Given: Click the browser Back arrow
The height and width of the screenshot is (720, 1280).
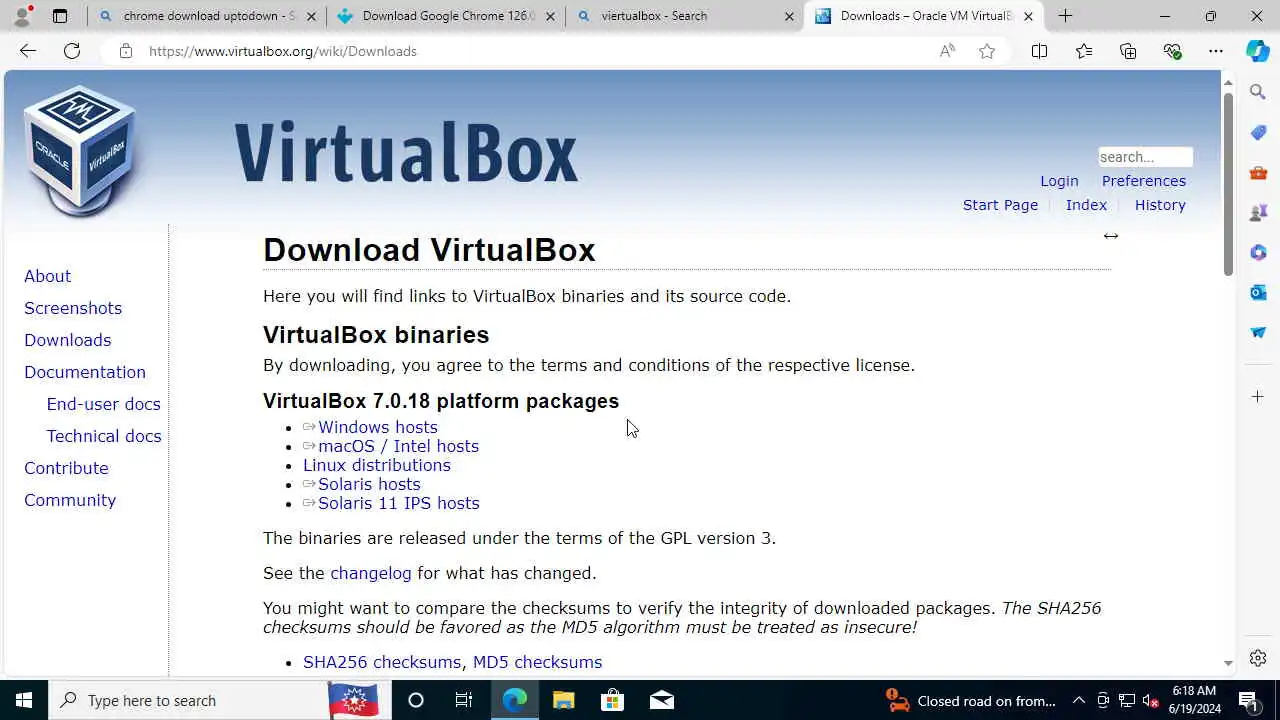Looking at the screenshot, I should (27, 51).
